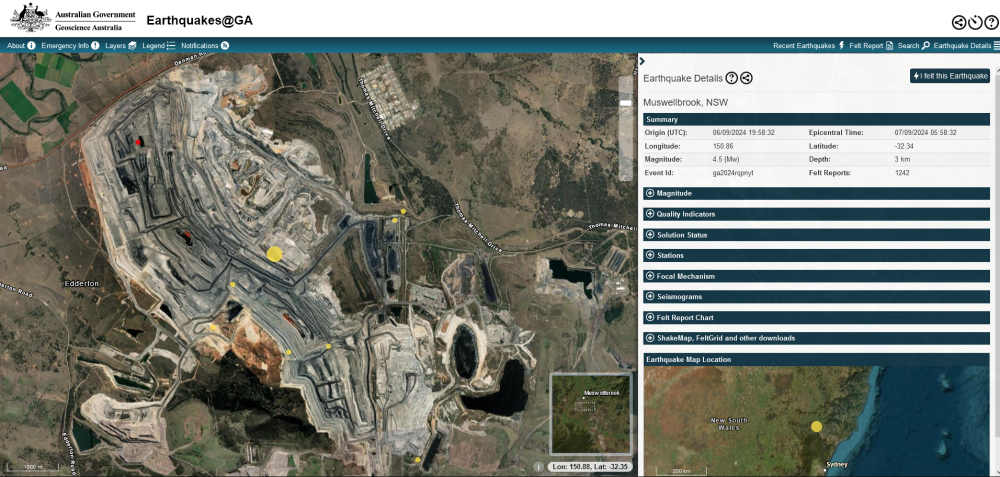Click the map info icon near coordinates
1000x477 pixels.
point(538,466)
